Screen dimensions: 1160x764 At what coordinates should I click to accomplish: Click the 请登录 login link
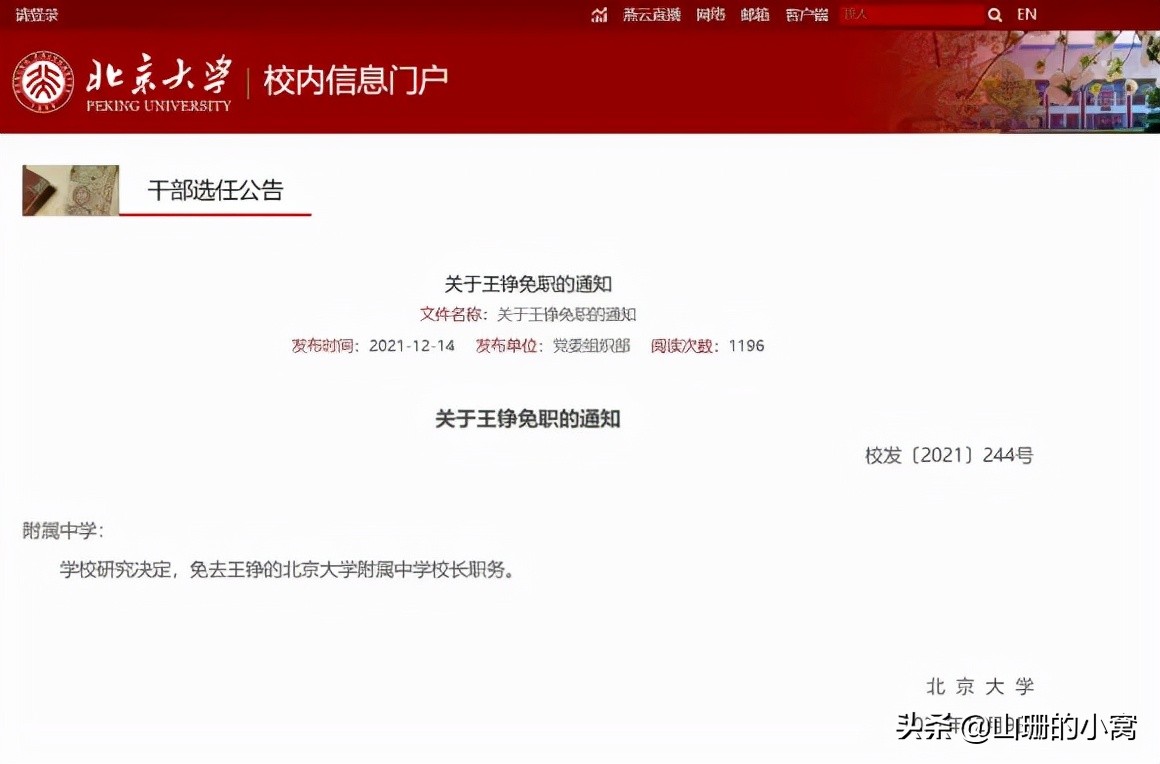point(36,15)
